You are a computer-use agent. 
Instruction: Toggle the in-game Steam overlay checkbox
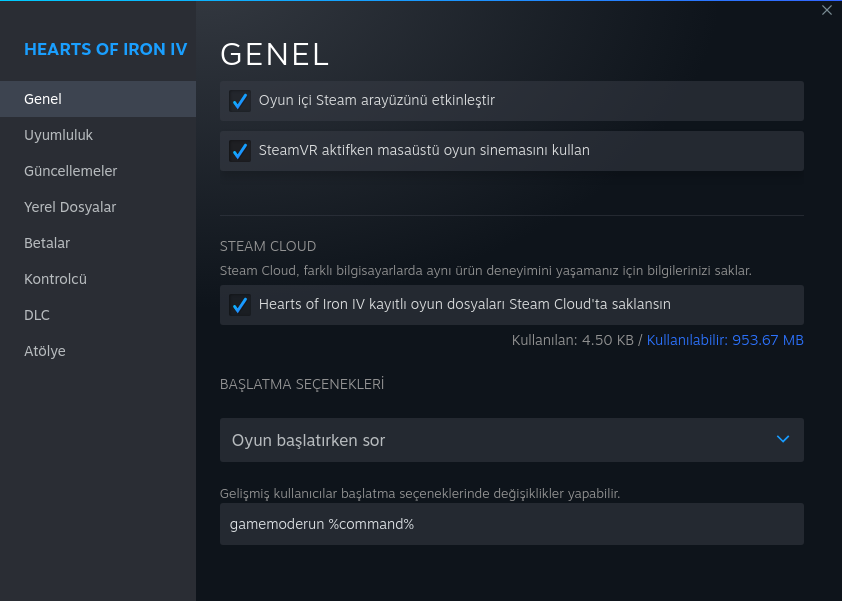[240, 101]
